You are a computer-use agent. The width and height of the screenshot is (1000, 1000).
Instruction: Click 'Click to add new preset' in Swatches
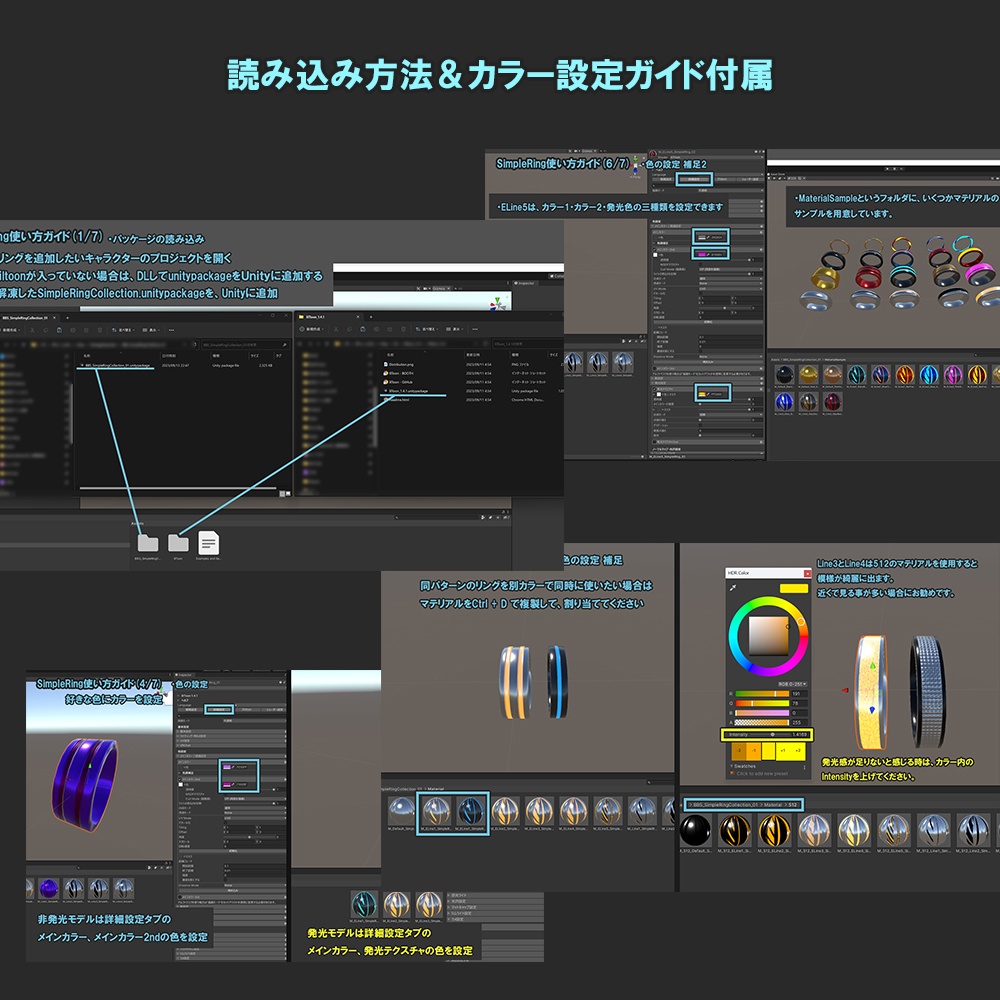click(x=761, y=772)
